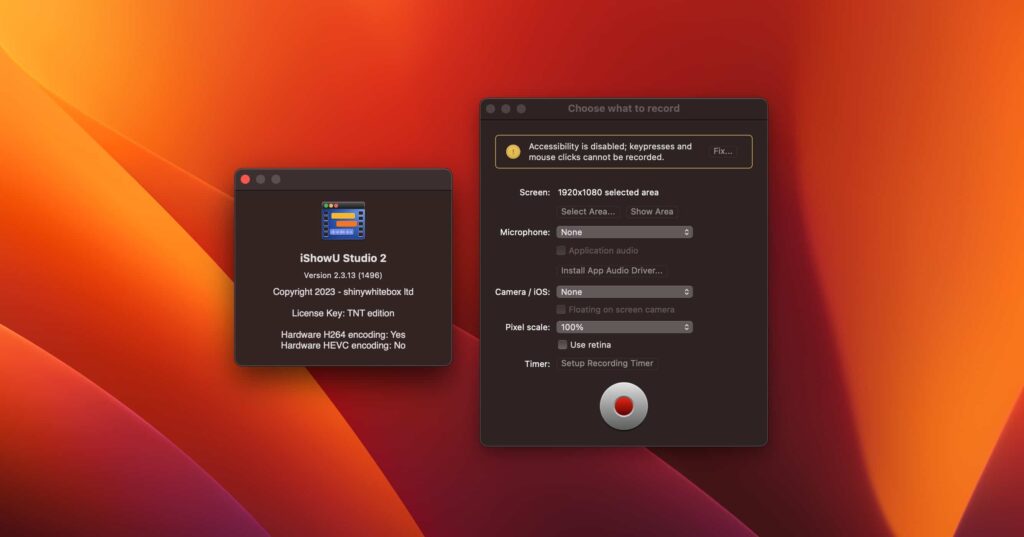Click the Timer: label
Screen dimensions: 1024x537
tap(537, 364)
